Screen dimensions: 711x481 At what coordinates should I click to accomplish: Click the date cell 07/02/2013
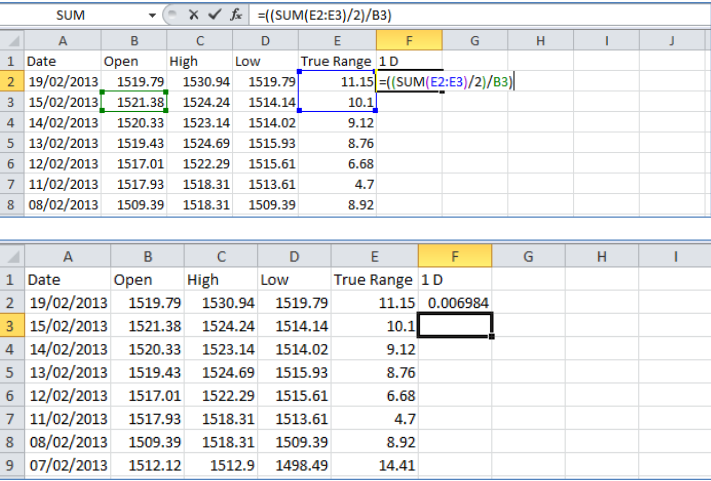[66, 468]
